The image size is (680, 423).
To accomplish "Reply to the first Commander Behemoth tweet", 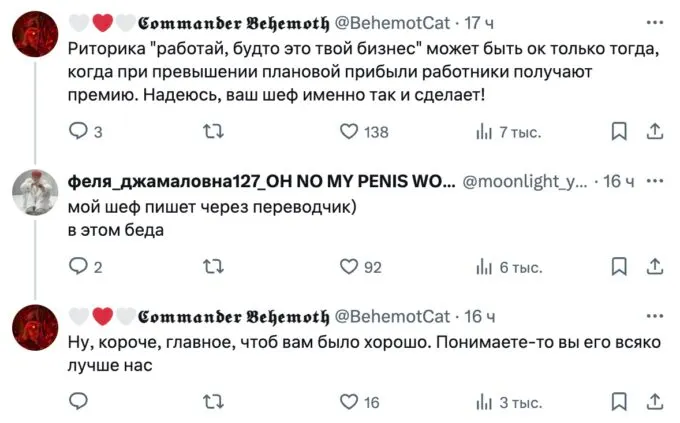I will pyautogui.click(x=79, y=131).
